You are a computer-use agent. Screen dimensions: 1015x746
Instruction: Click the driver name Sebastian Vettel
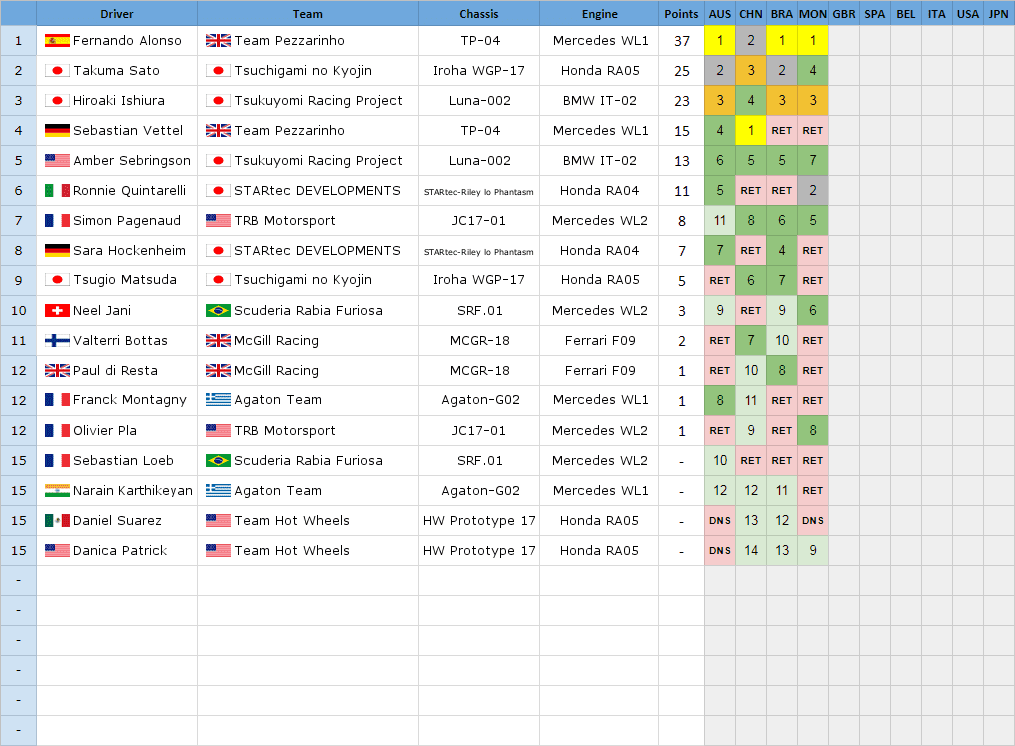(128, 131)
